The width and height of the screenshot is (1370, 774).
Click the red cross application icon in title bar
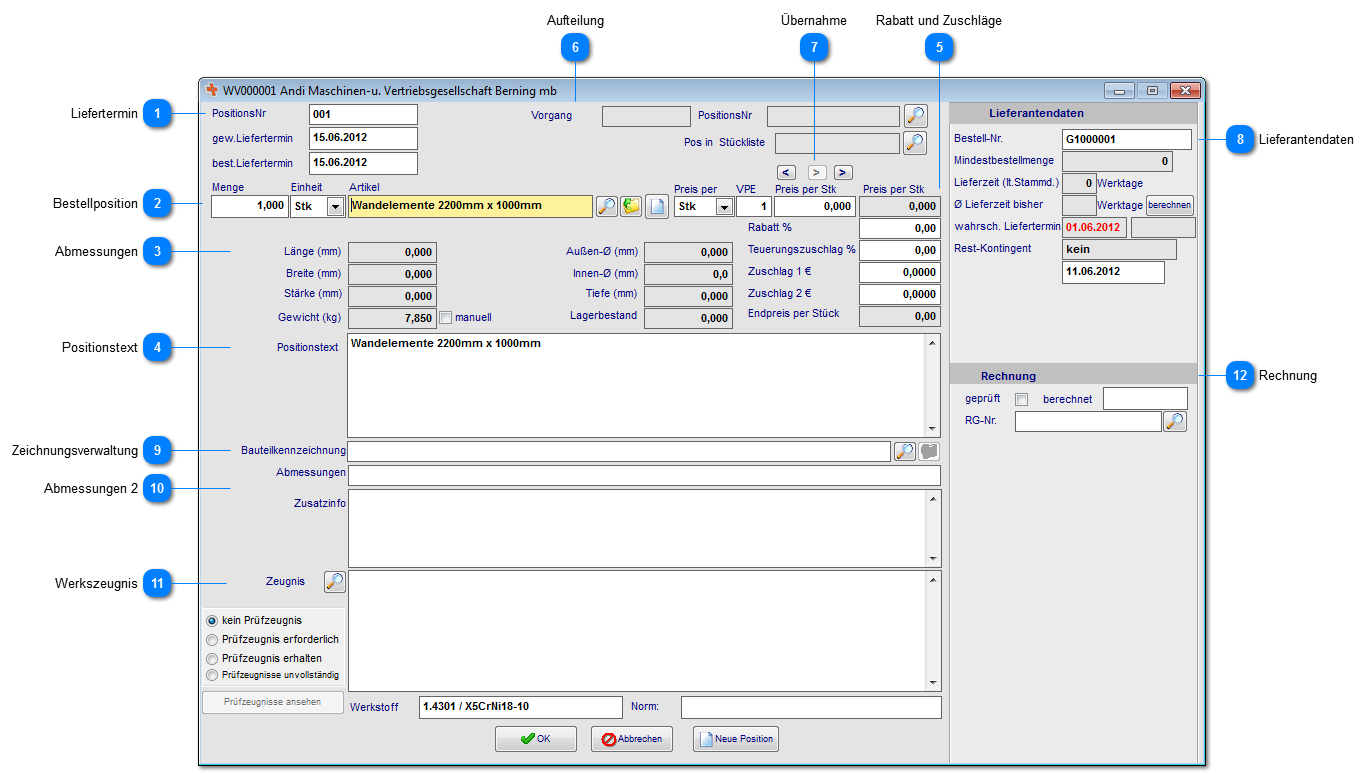tap(211, 90)
